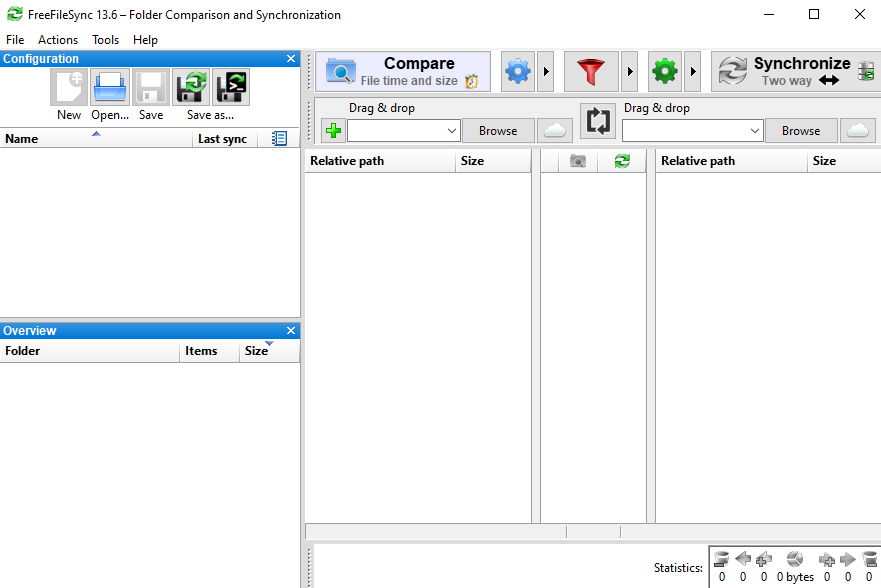The image size is (881, 588).
Task: Sort configurations by Name column
Action: [x=96, y=139]
